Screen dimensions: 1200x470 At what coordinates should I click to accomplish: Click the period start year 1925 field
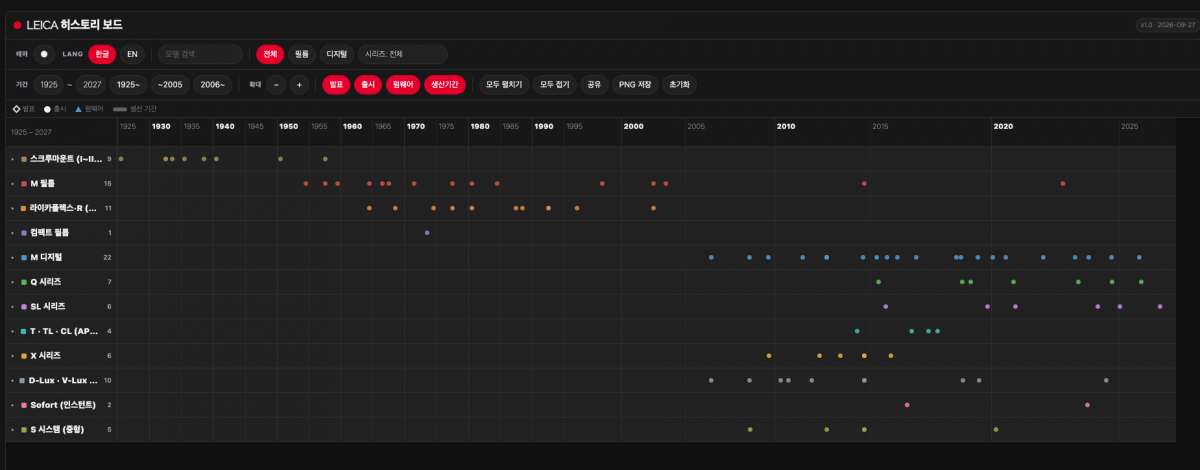(49, 85)
